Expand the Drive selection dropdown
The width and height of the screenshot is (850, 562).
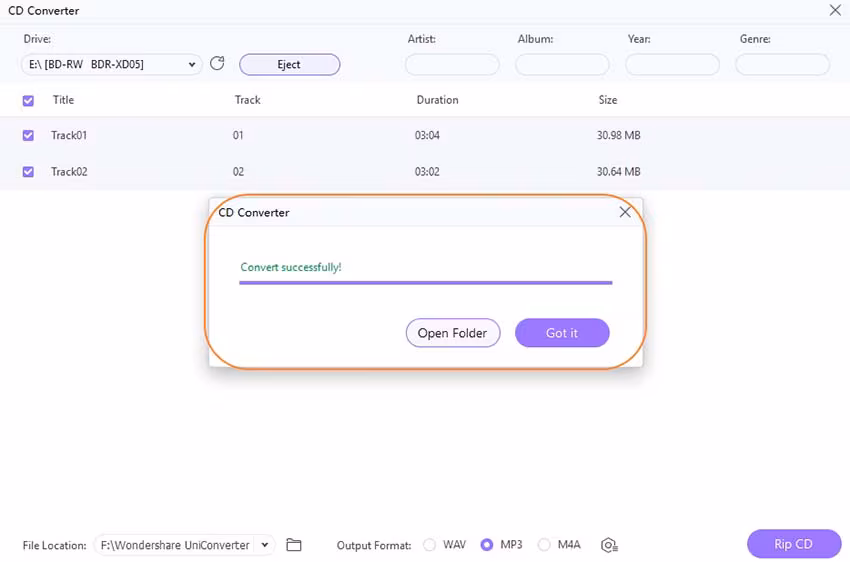click(x=192, y=65)
